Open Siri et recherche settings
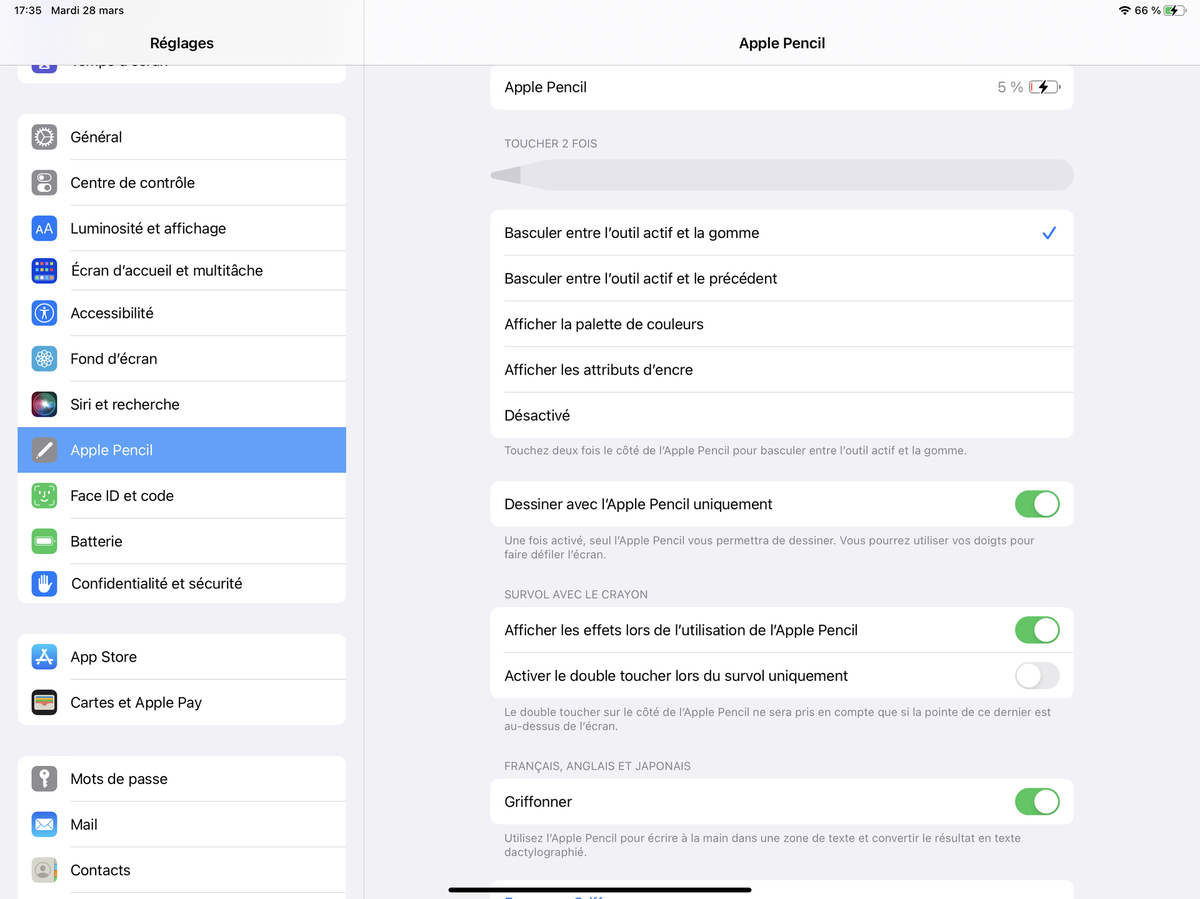The height and width of the screenshot is (899, 1200). (x=182, y=404)
